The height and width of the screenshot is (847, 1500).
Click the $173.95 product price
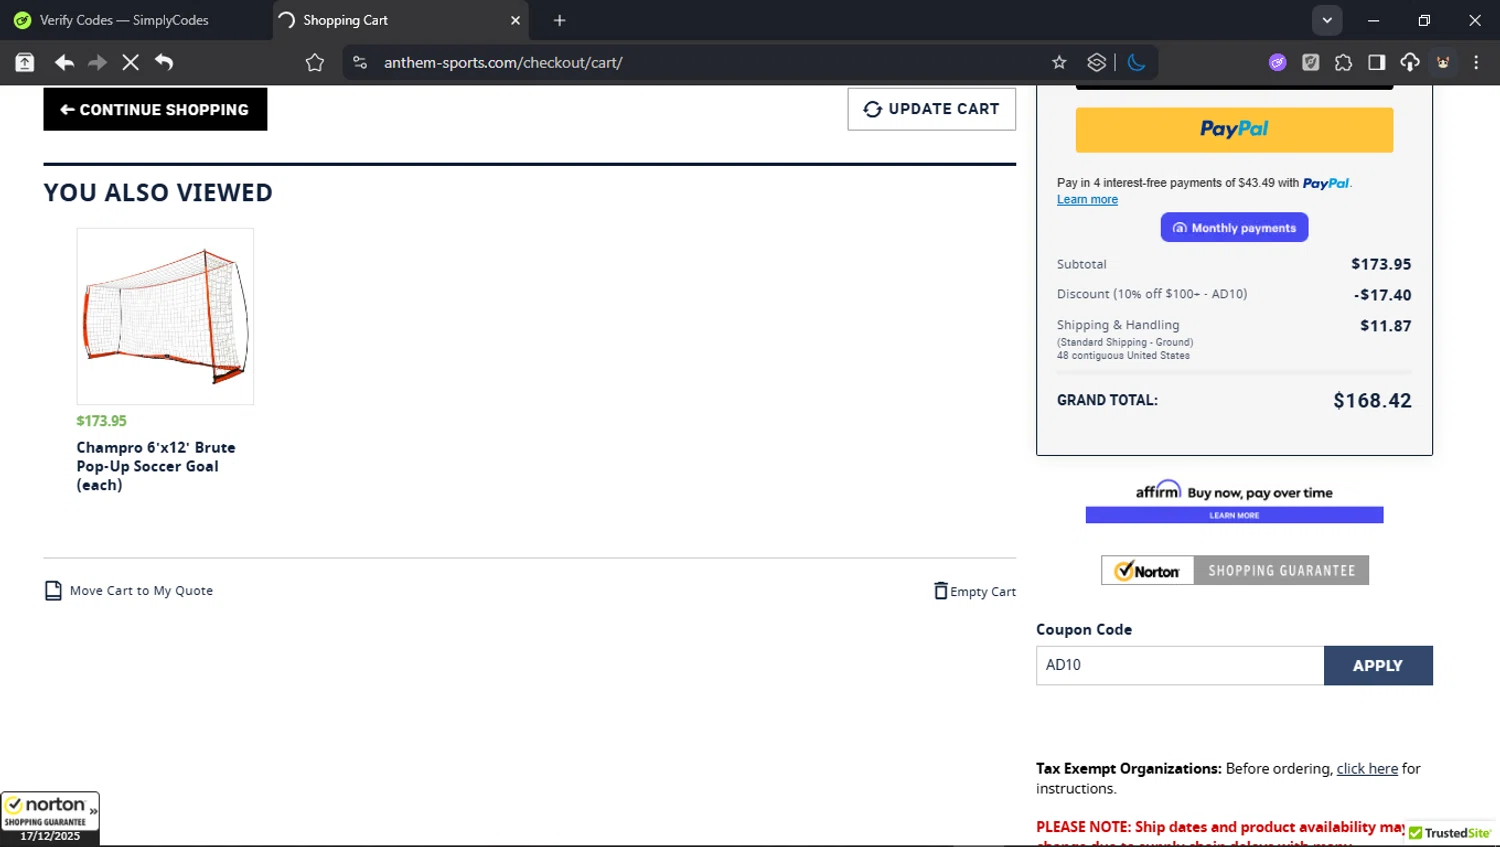pyautogui.click(x=101, y=421)
